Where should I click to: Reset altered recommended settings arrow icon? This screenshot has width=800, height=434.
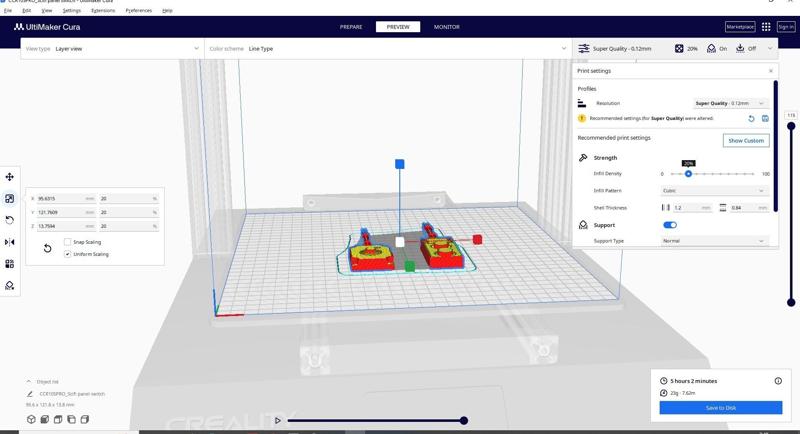(x=751, y=118)
